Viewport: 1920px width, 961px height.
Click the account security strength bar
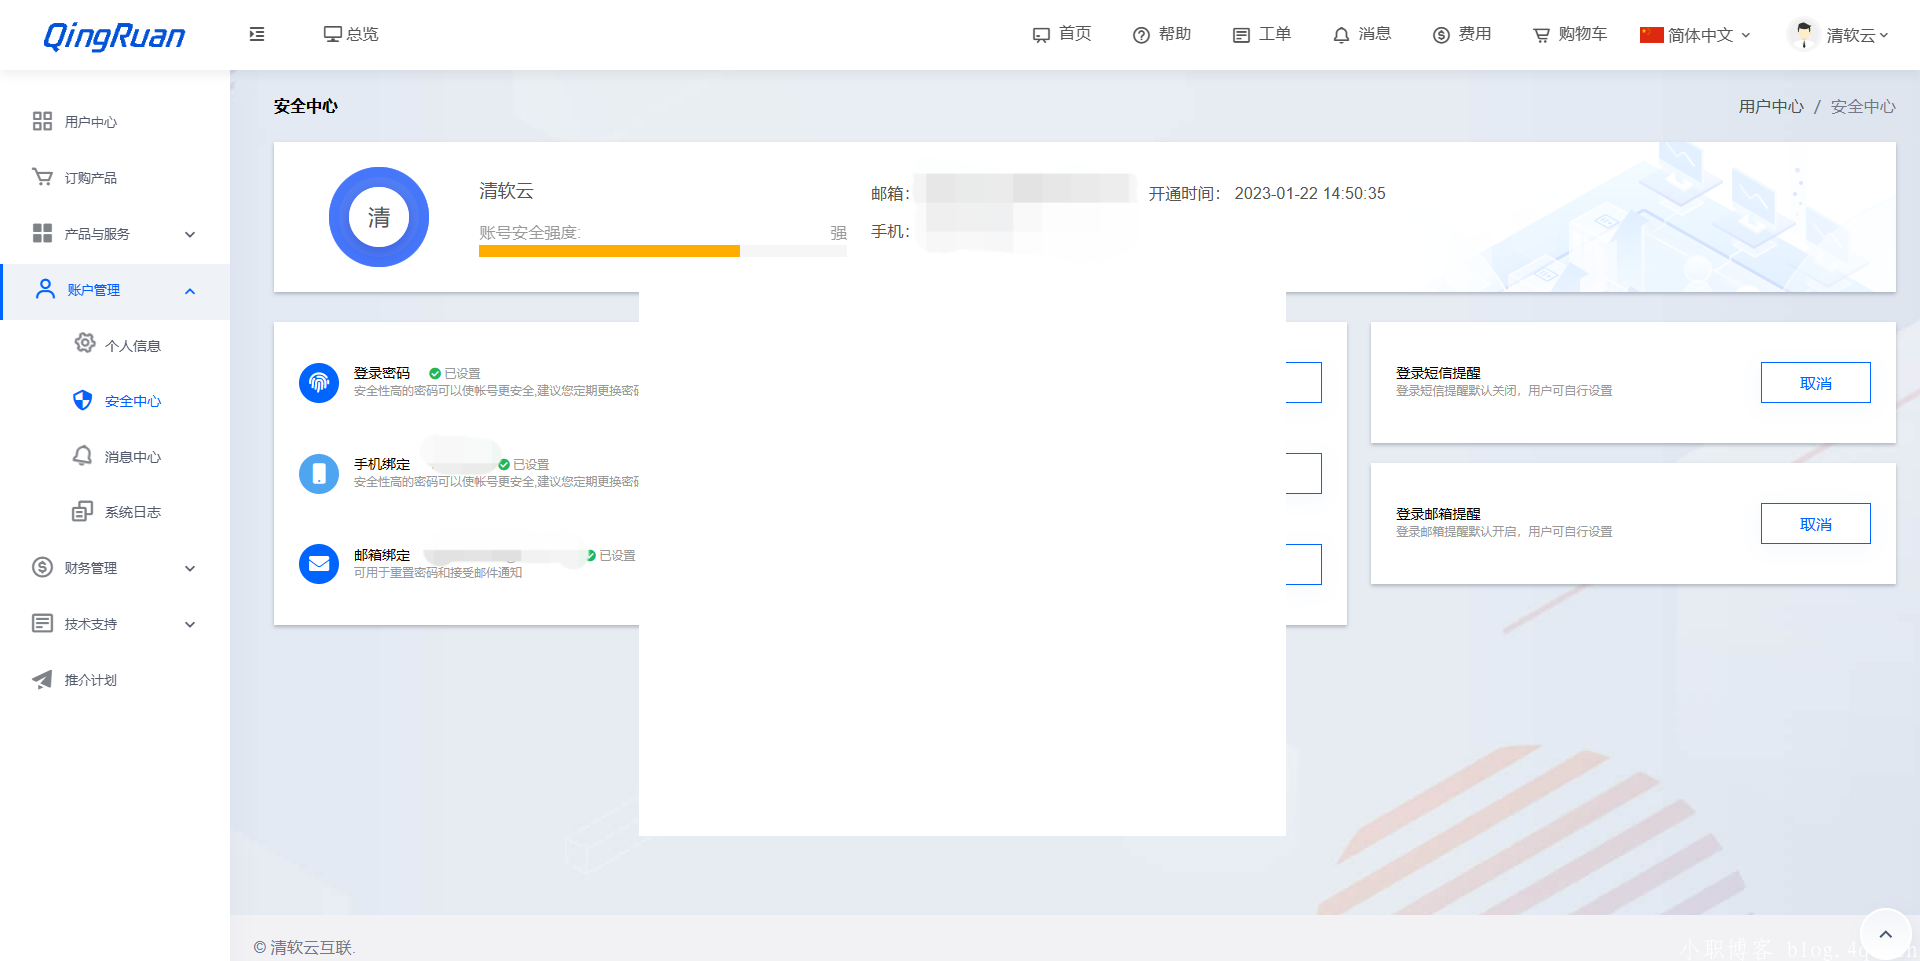pyautogui.click(x=662, y=251)
